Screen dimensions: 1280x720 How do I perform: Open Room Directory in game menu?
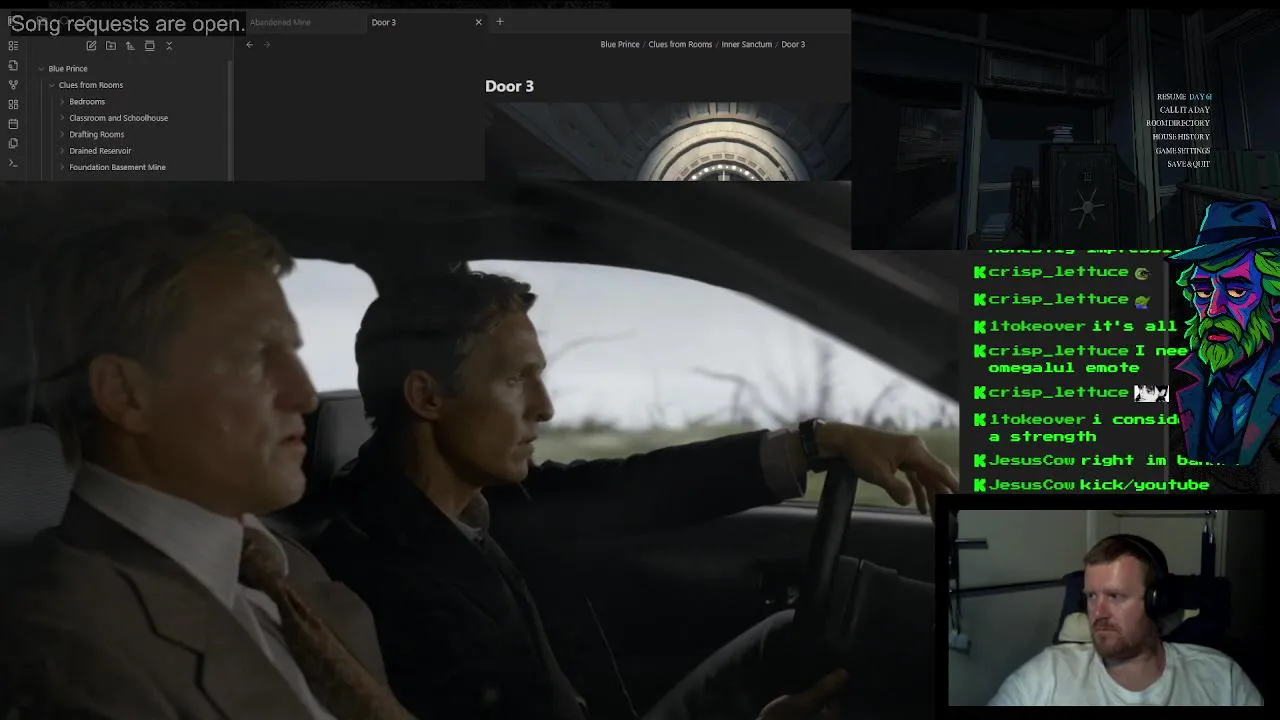pyautogui.click(x=1178, y=123)
